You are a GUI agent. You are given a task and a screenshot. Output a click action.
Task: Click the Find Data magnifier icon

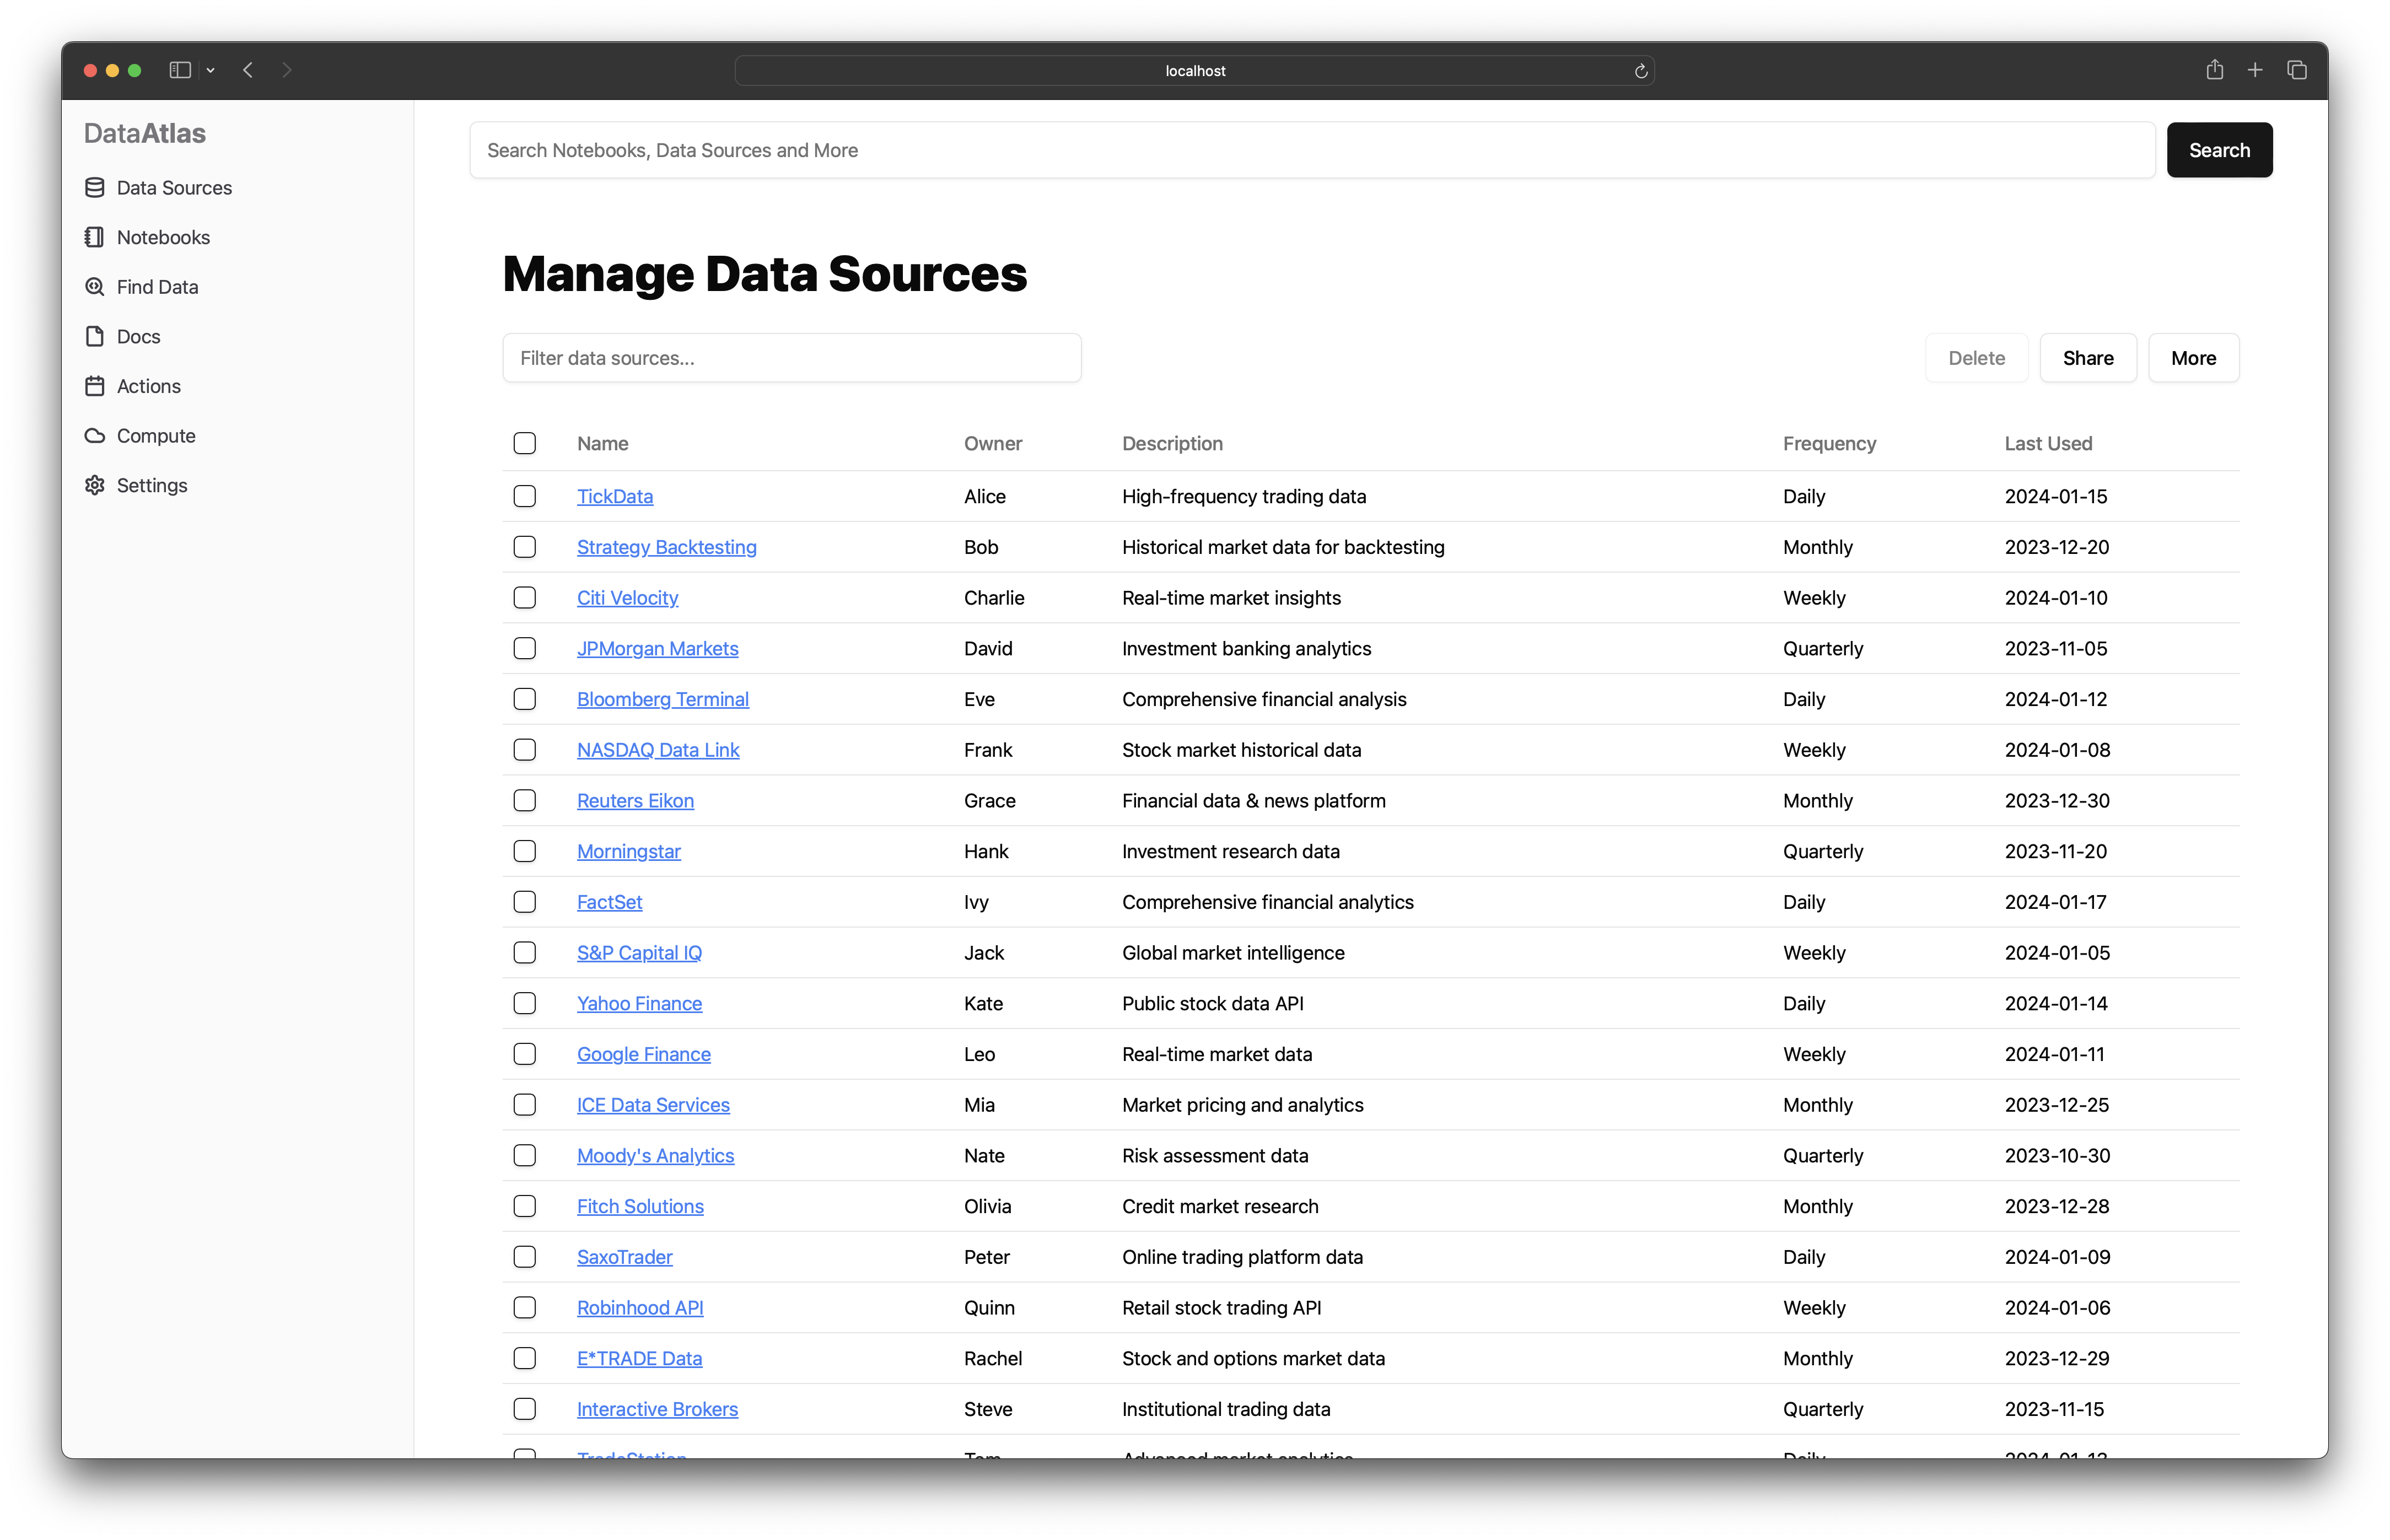[95, 287]
